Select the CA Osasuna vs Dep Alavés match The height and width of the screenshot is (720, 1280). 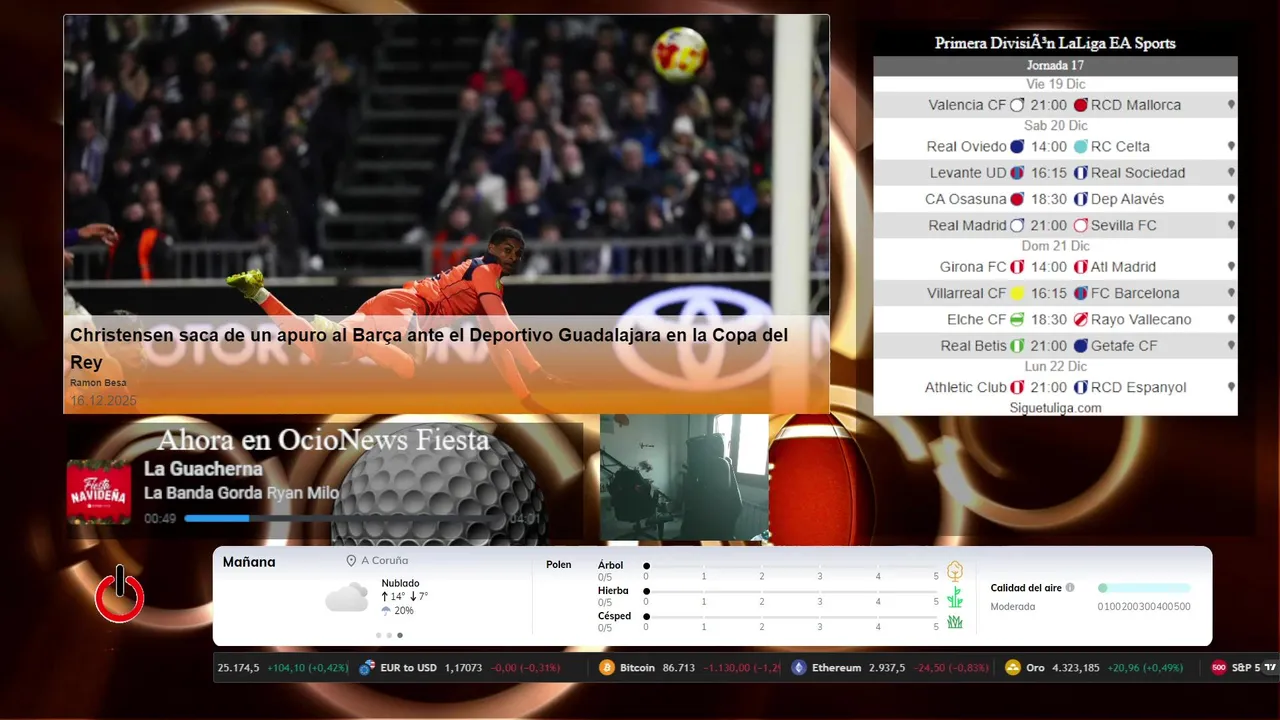[x=1055, y=199]
